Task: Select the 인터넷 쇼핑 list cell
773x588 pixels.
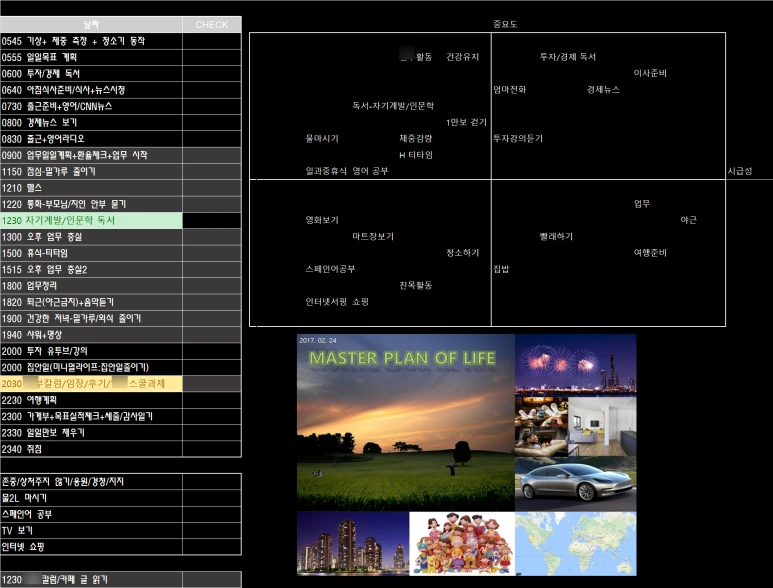Action: tap(91, 547)
